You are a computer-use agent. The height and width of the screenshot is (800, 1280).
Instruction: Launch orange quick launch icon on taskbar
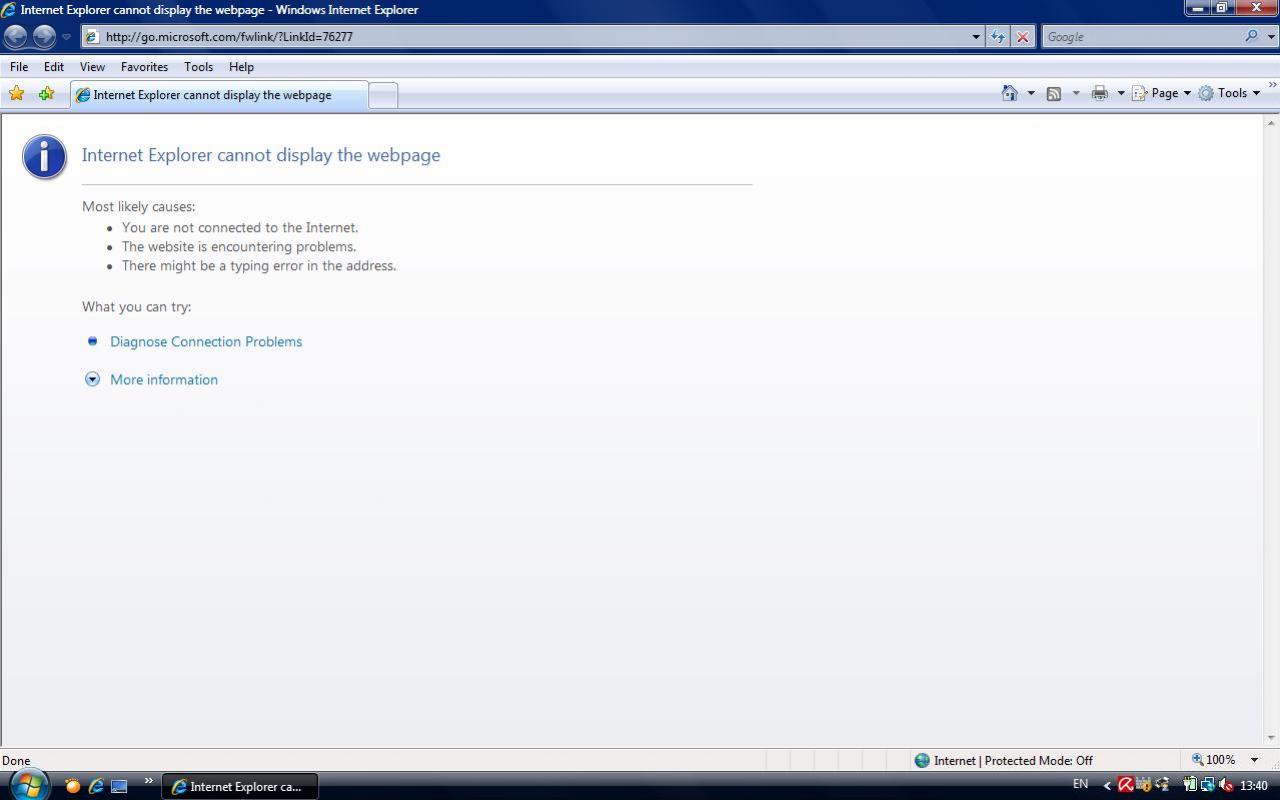(72, 786)
